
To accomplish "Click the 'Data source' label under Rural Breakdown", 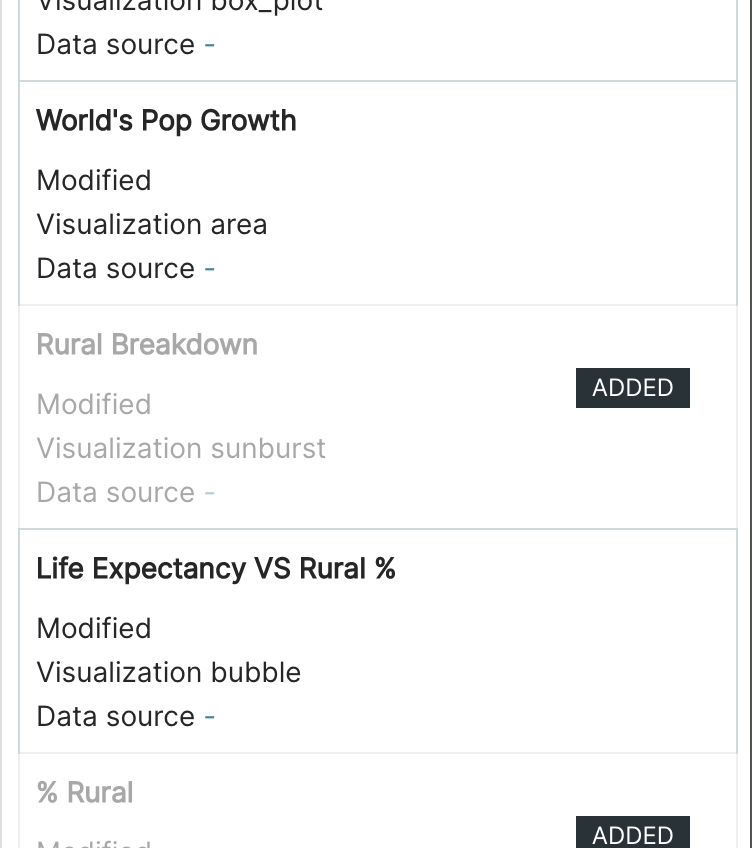I will pyautogui.click(x=116, y=493).
